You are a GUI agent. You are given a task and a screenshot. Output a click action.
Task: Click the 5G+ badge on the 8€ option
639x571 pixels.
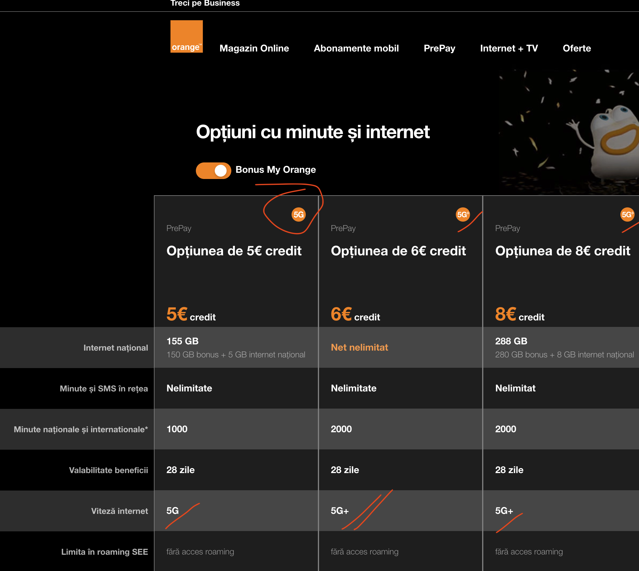(x=627, y=214)
